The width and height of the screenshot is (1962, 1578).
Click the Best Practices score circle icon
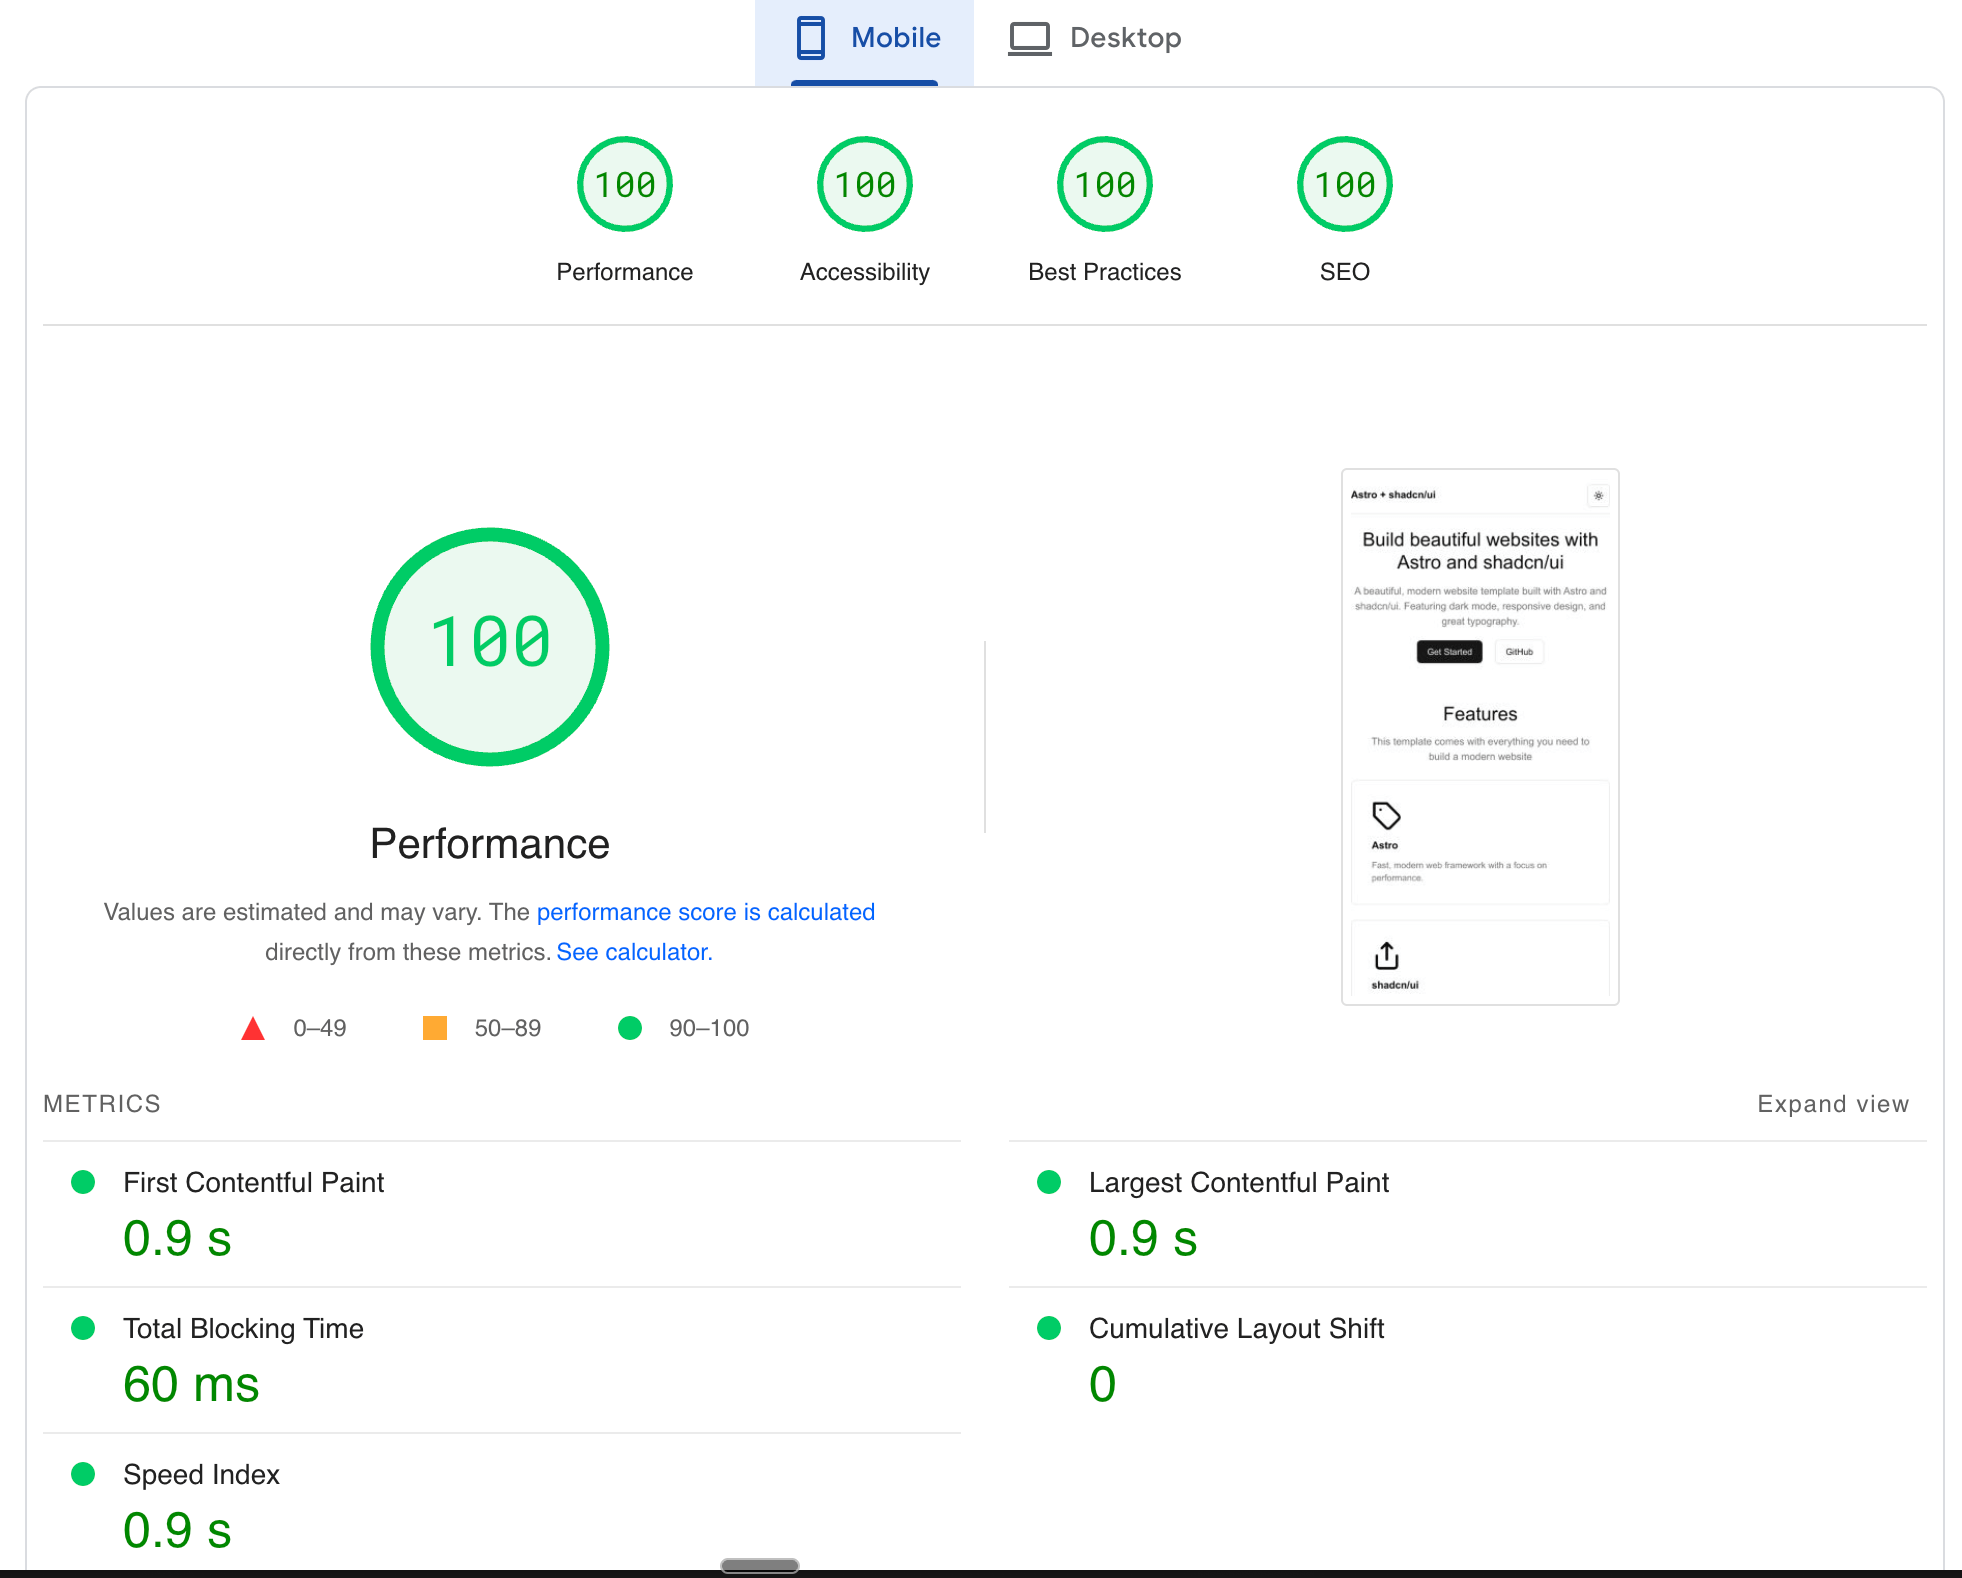pyautogui.click(x=1104, y=184)
